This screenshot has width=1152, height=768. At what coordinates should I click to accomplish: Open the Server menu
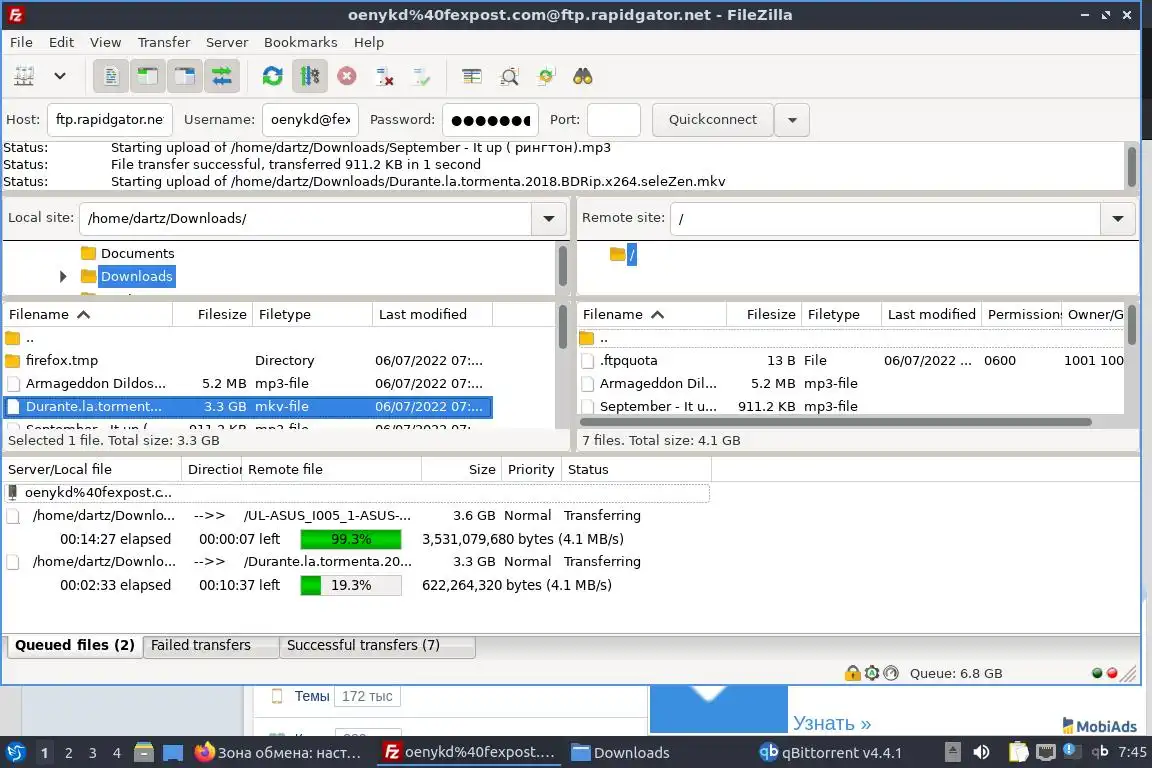pos(226,42)
